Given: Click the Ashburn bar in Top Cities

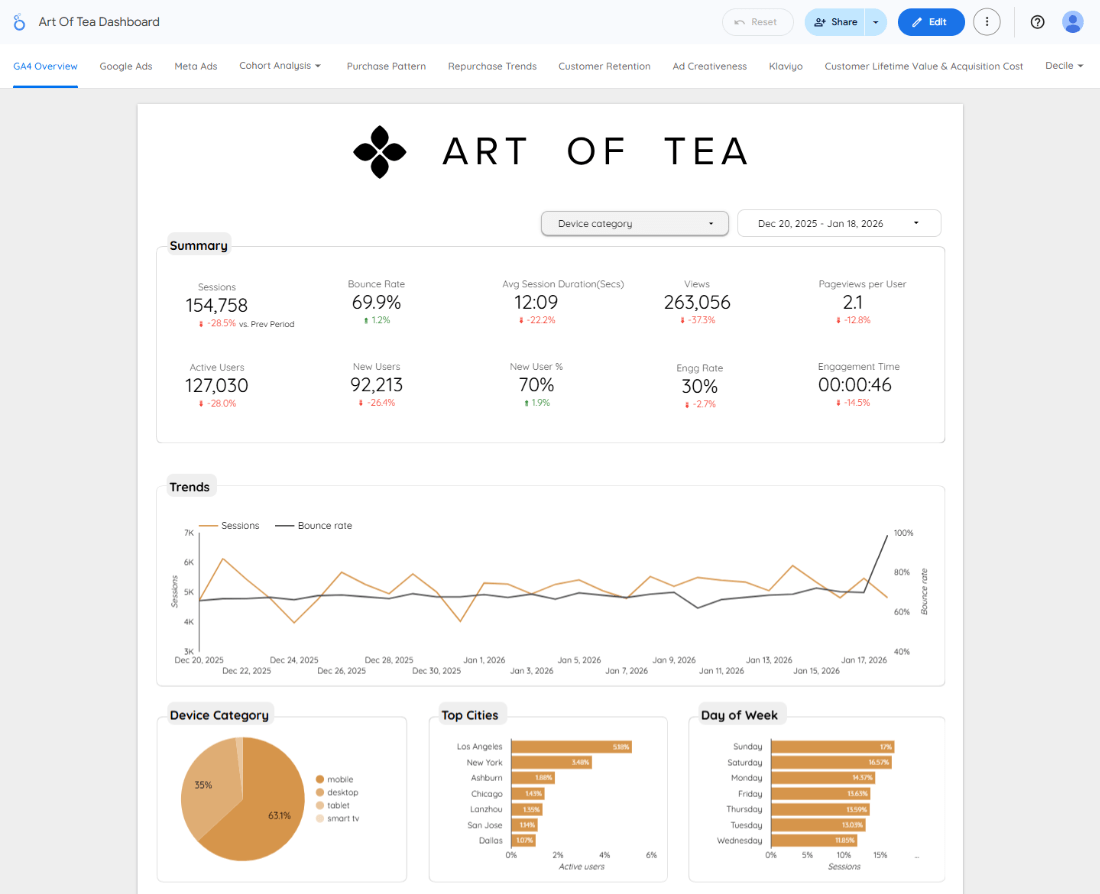Looking at the screenshot, I should coord(534,778).
